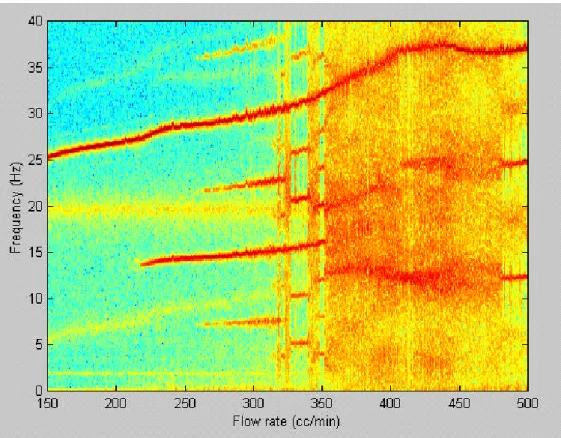Click the y-axis tick label 40
Screen dimensions: 561x438
pos(35,21)
